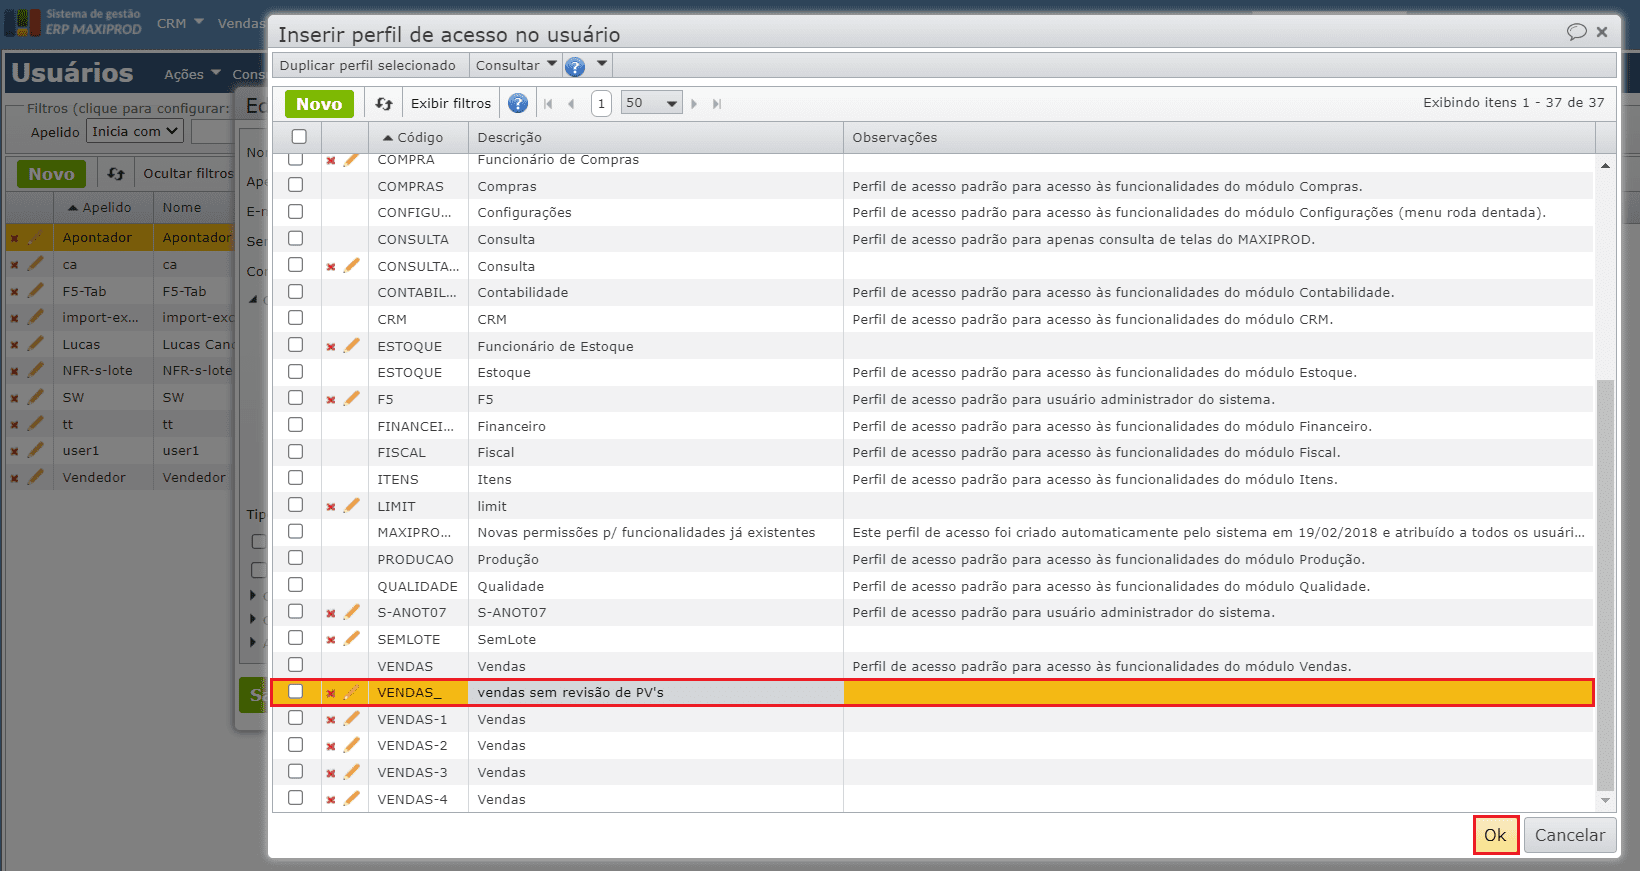The height and width of the screenshot is (871, 1640).
Task: Click the Observações column header
Action: 1219,138
